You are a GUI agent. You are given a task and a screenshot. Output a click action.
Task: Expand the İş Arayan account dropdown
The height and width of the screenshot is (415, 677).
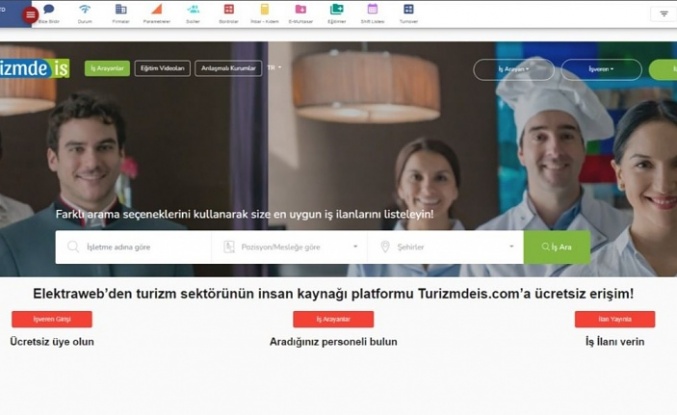tap(514, 69)
